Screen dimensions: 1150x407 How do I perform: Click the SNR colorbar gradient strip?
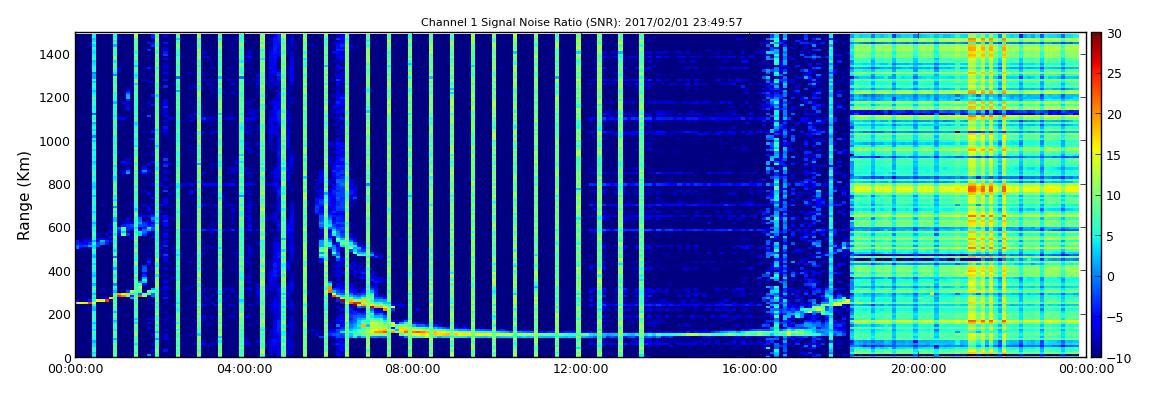coord(1096,195)
